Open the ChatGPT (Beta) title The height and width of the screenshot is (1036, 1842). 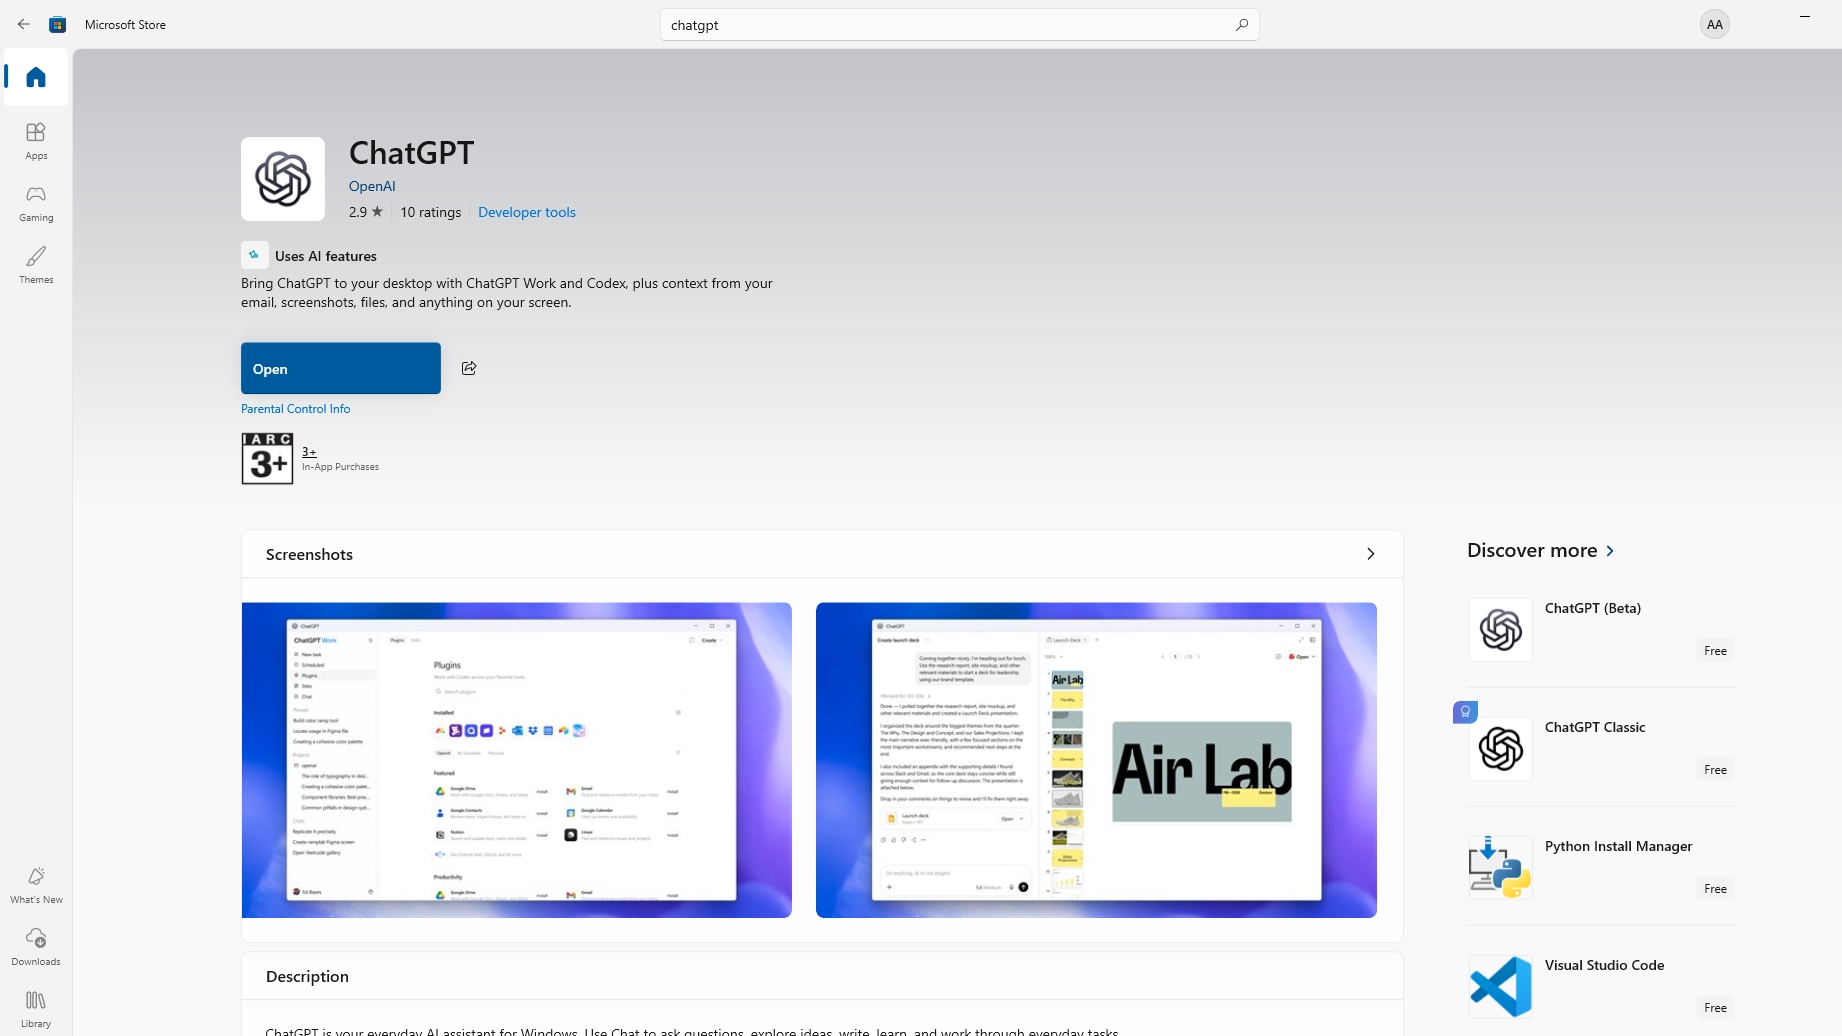tap(1593, 608)
